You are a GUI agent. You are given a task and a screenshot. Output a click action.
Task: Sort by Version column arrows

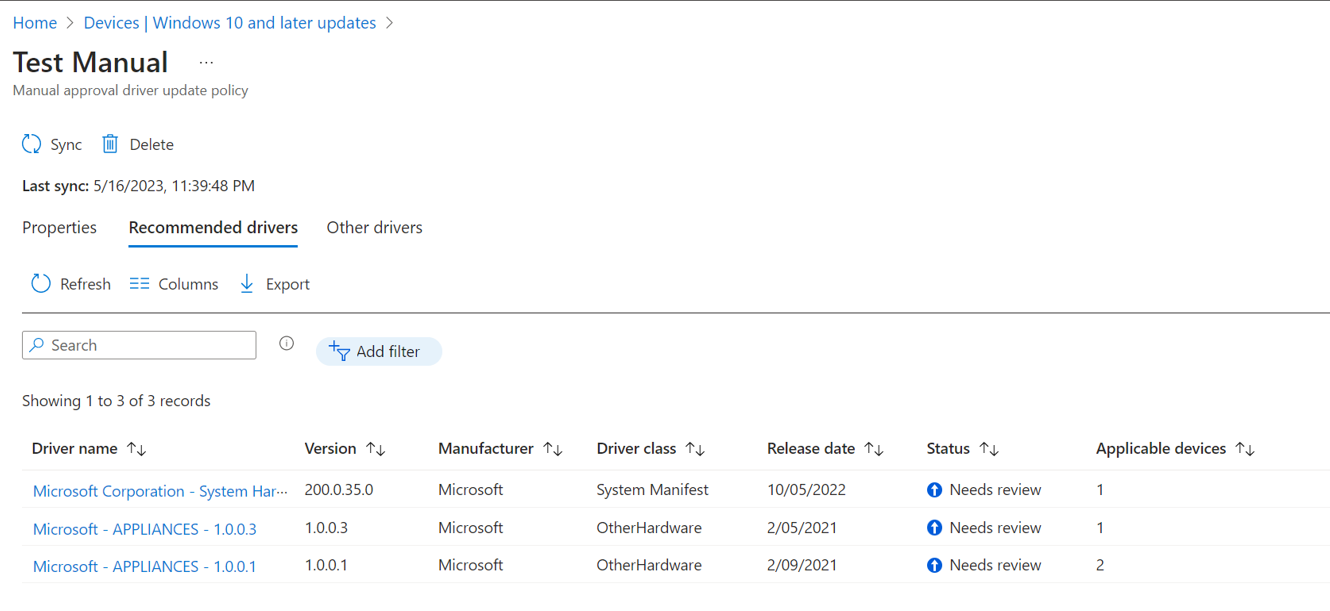point(376,449)
